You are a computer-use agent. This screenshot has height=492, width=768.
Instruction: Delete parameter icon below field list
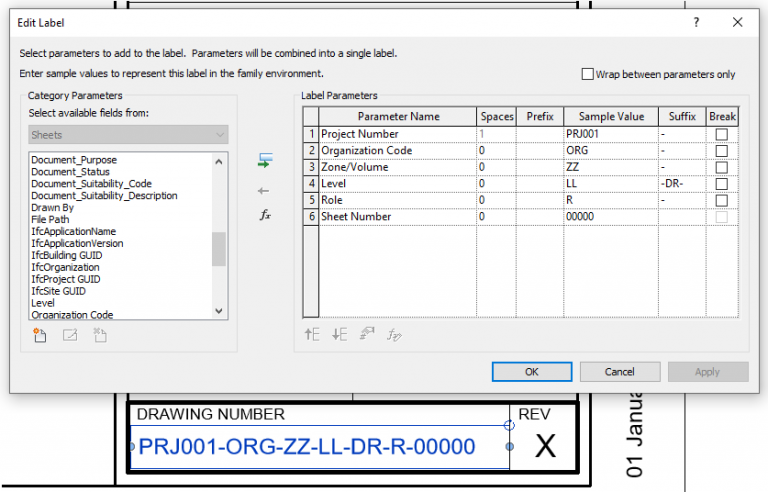100,335
